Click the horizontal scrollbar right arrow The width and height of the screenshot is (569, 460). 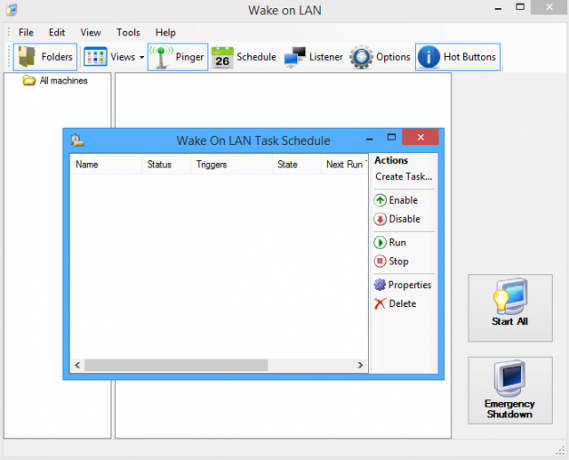click(360, 365)
